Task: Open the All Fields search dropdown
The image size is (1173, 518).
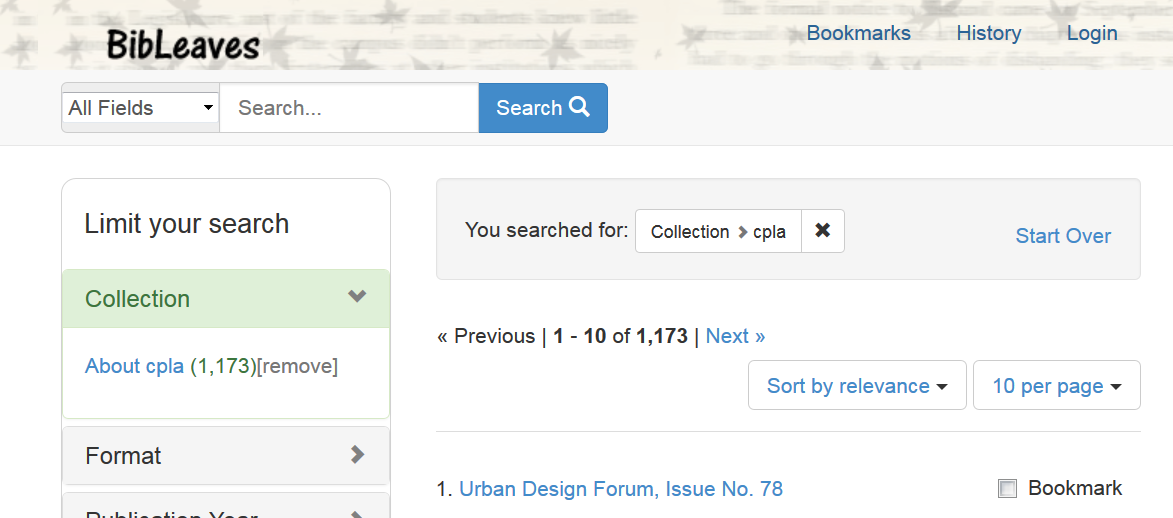Action: [x=141, y=108]
